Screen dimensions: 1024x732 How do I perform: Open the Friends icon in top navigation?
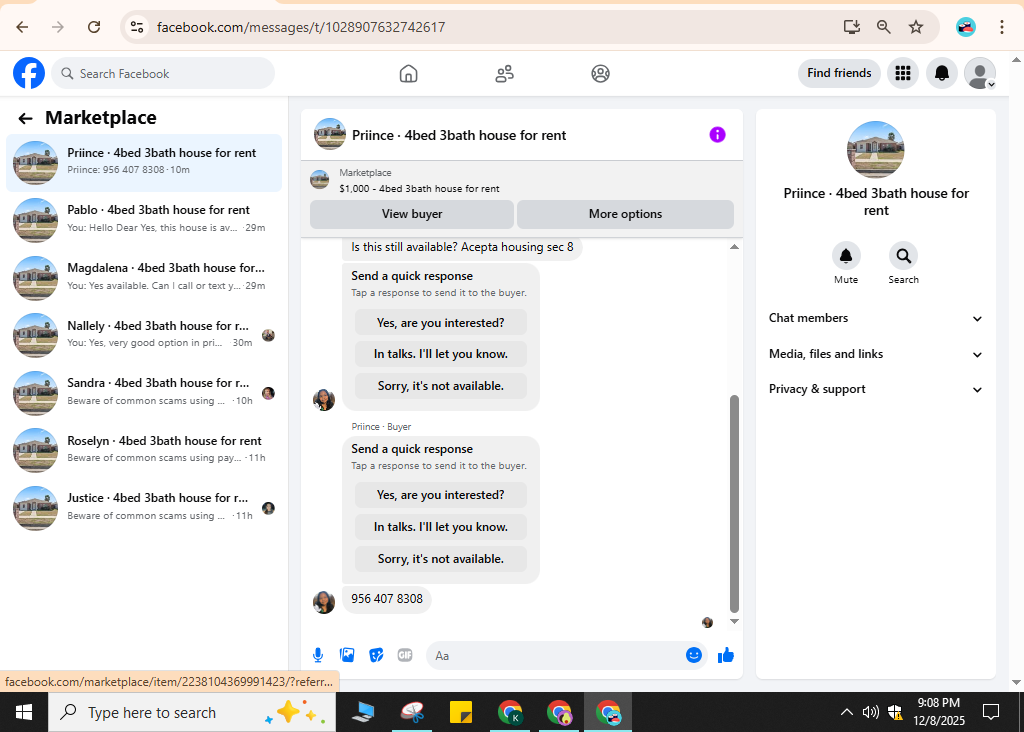[504, 74]
